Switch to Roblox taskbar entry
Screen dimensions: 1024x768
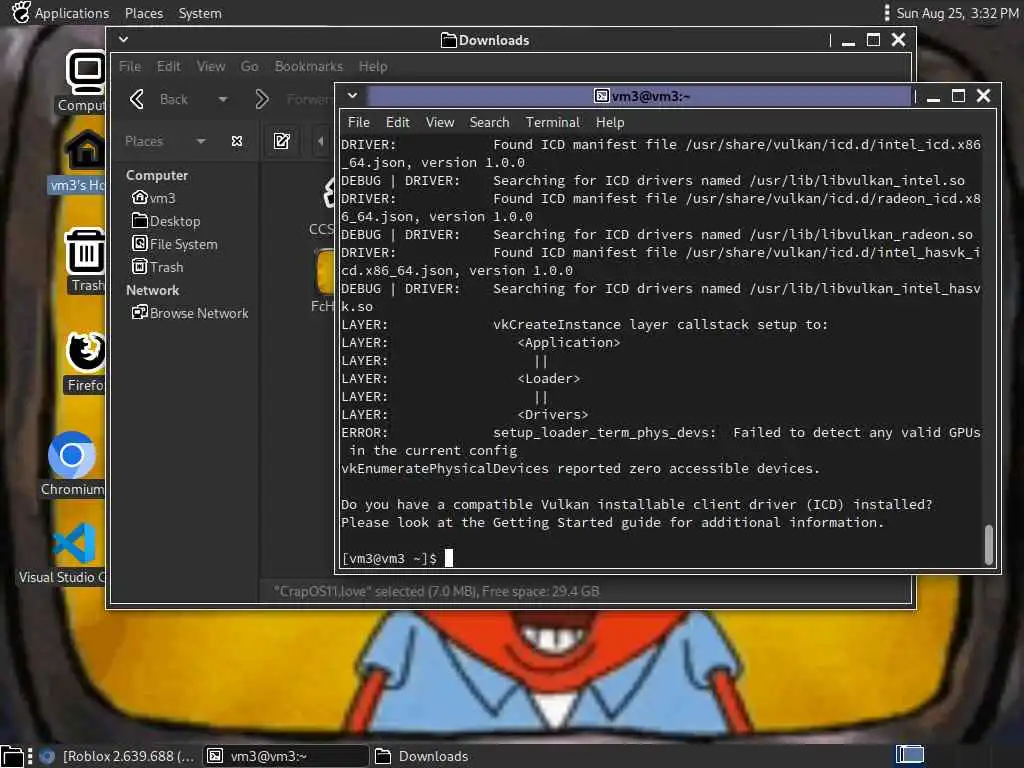[x=118, y=756]
